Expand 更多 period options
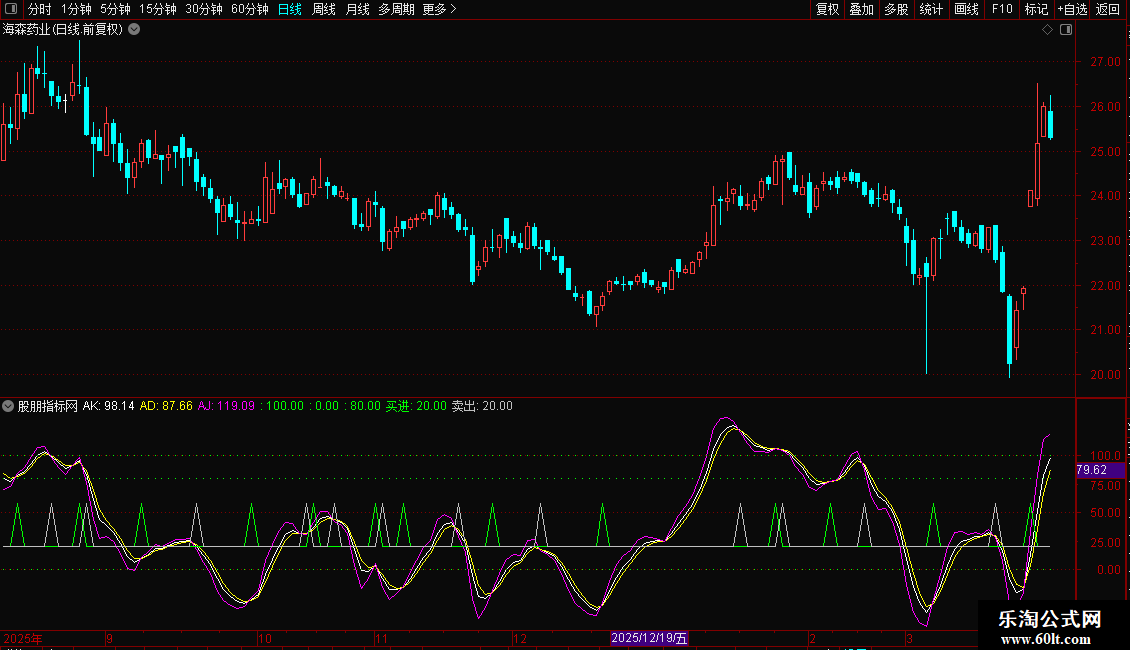The height and width of the screenshot is (650, 1130). tap(439, 9)
